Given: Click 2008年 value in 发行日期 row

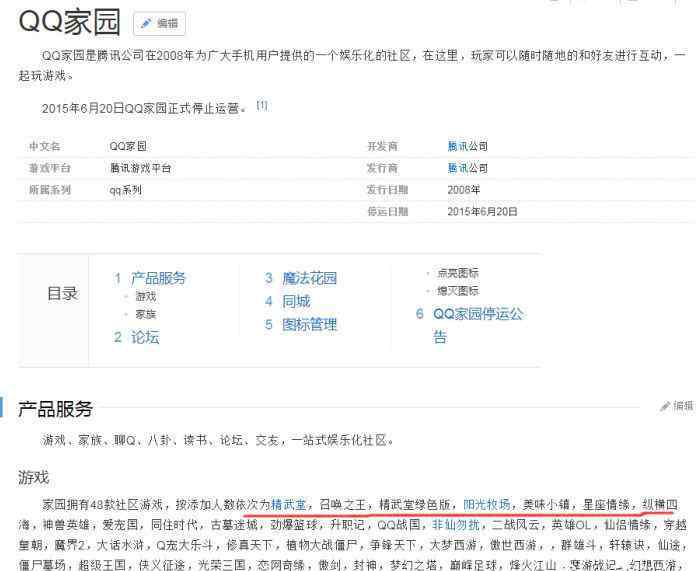Looking at the screenshot, I should [x=463, y=190].
